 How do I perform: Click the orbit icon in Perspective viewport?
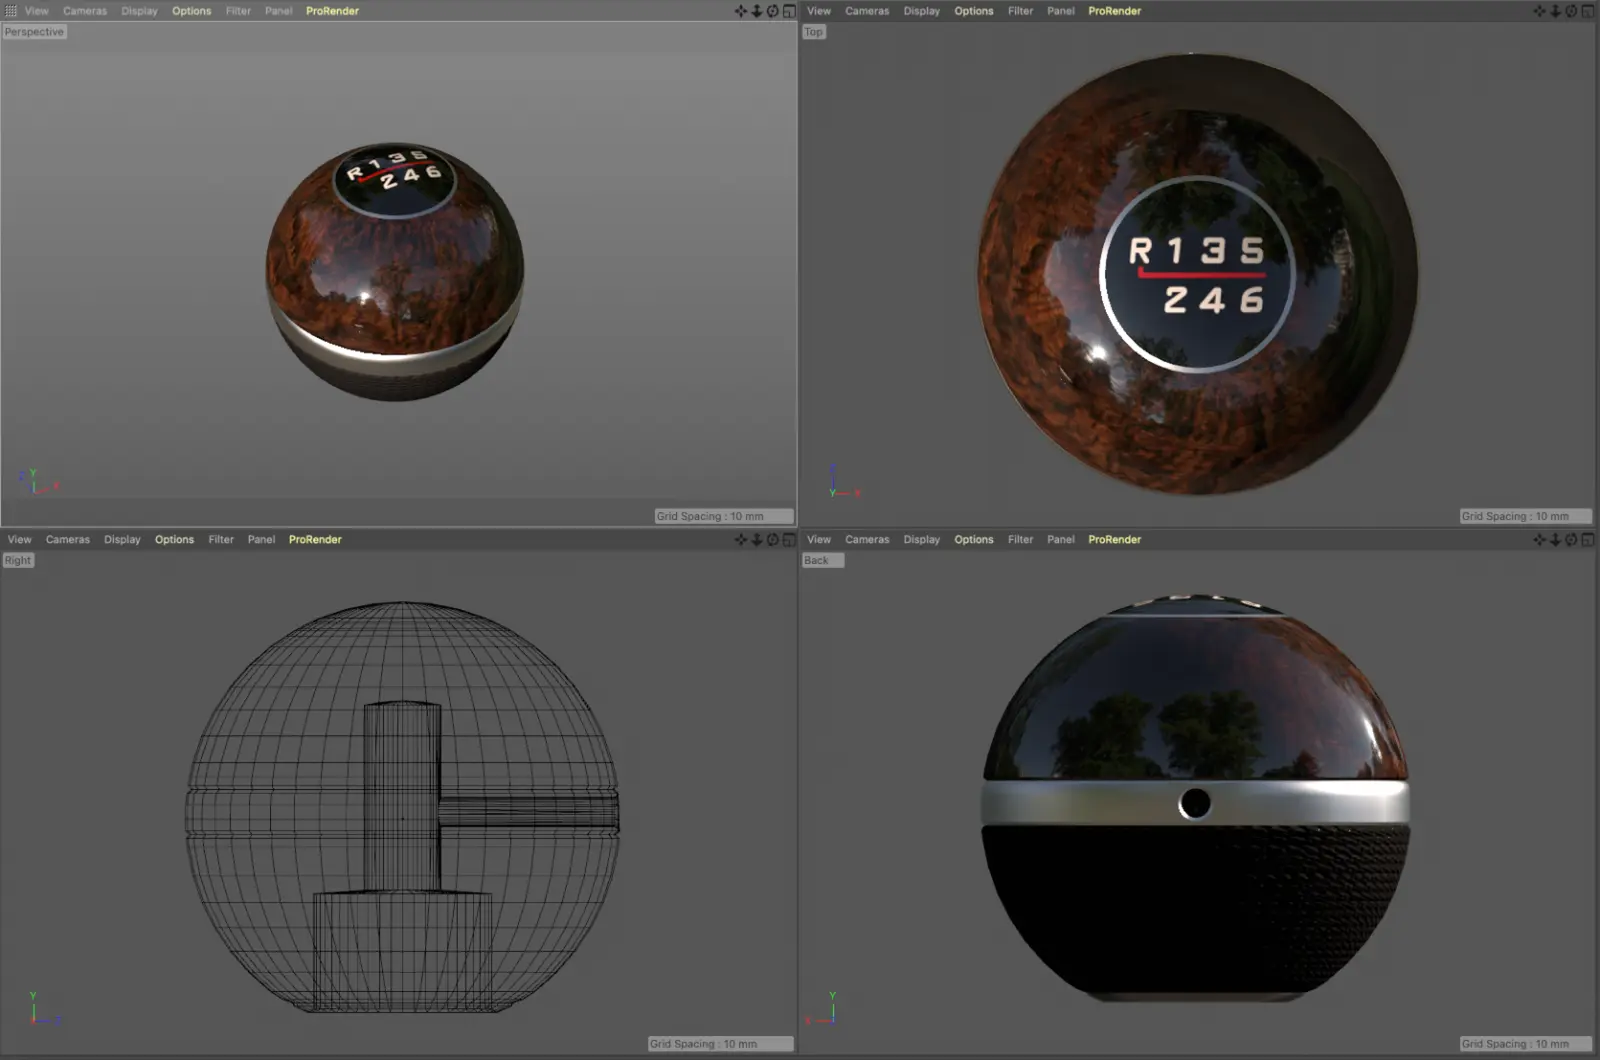click(772, 11)
